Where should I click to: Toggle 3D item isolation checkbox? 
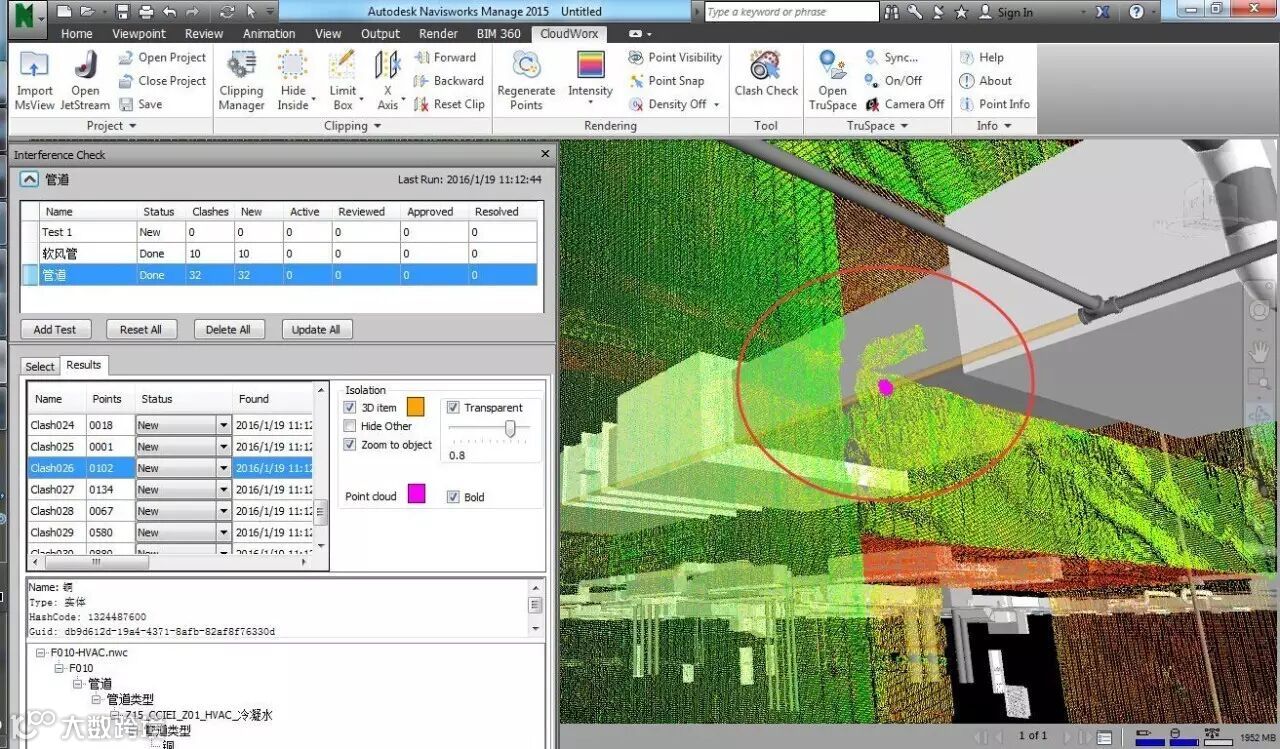(350, 408)
